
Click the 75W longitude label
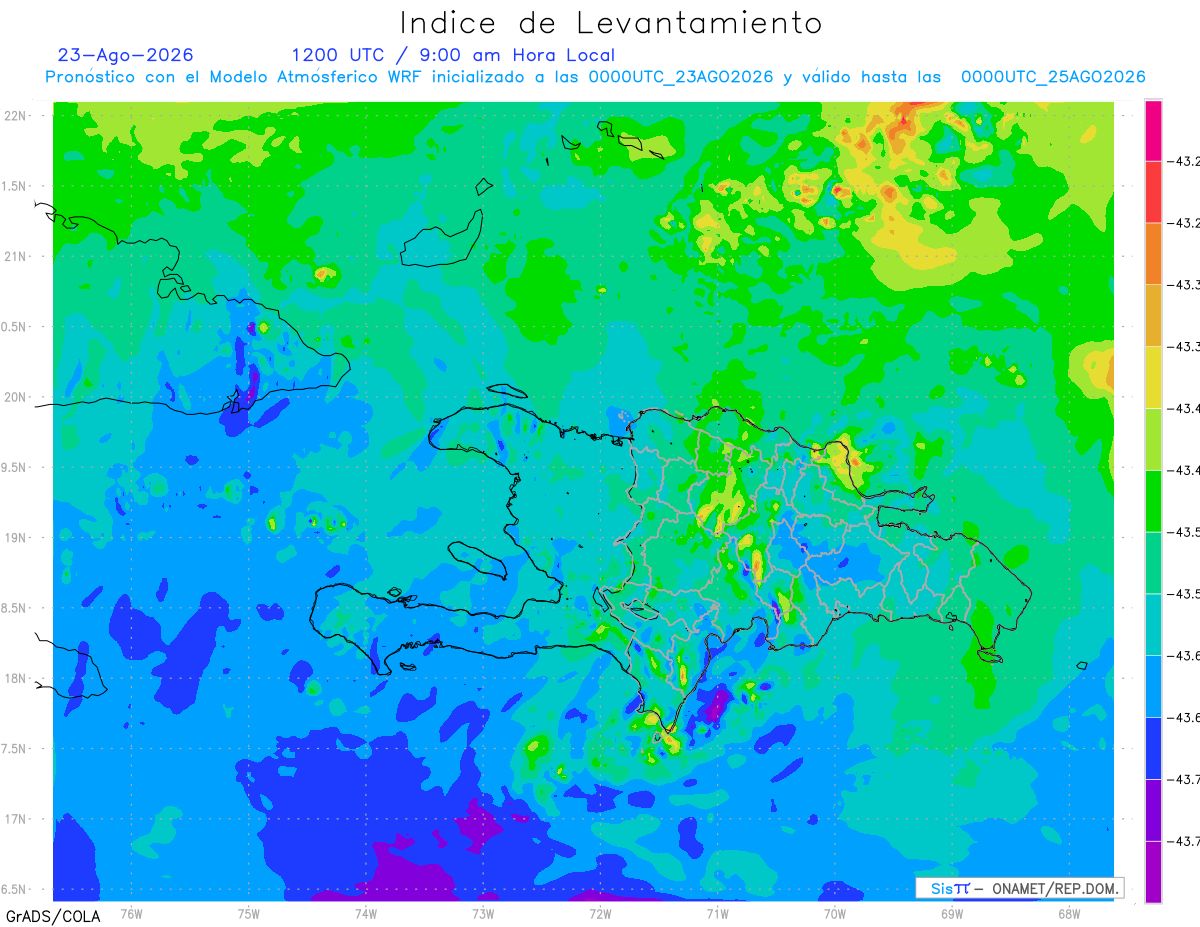(x=249, y=913)
